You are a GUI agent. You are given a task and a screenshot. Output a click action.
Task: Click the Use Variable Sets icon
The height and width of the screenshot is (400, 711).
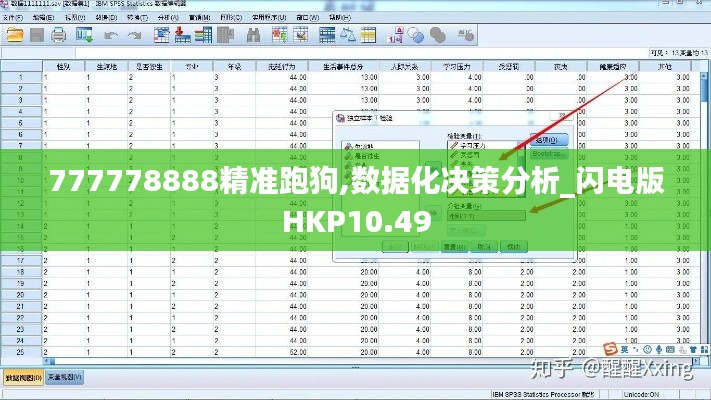click(x=416, y=35)
